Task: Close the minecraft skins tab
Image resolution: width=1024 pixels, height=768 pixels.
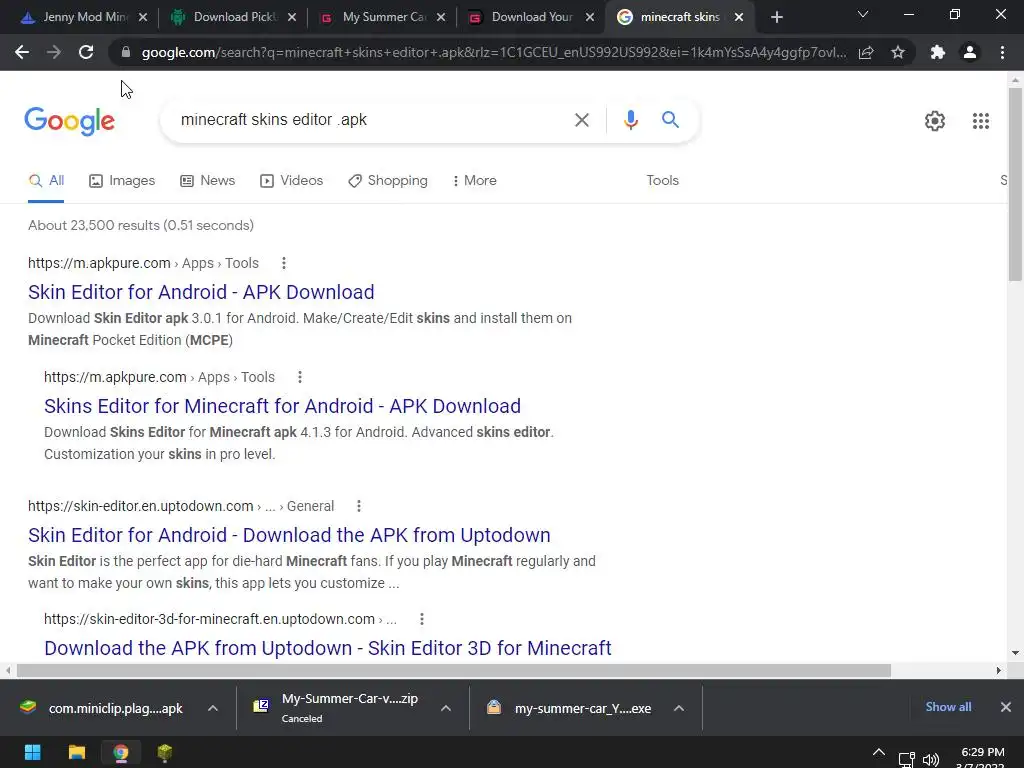Action: point(739,18)
